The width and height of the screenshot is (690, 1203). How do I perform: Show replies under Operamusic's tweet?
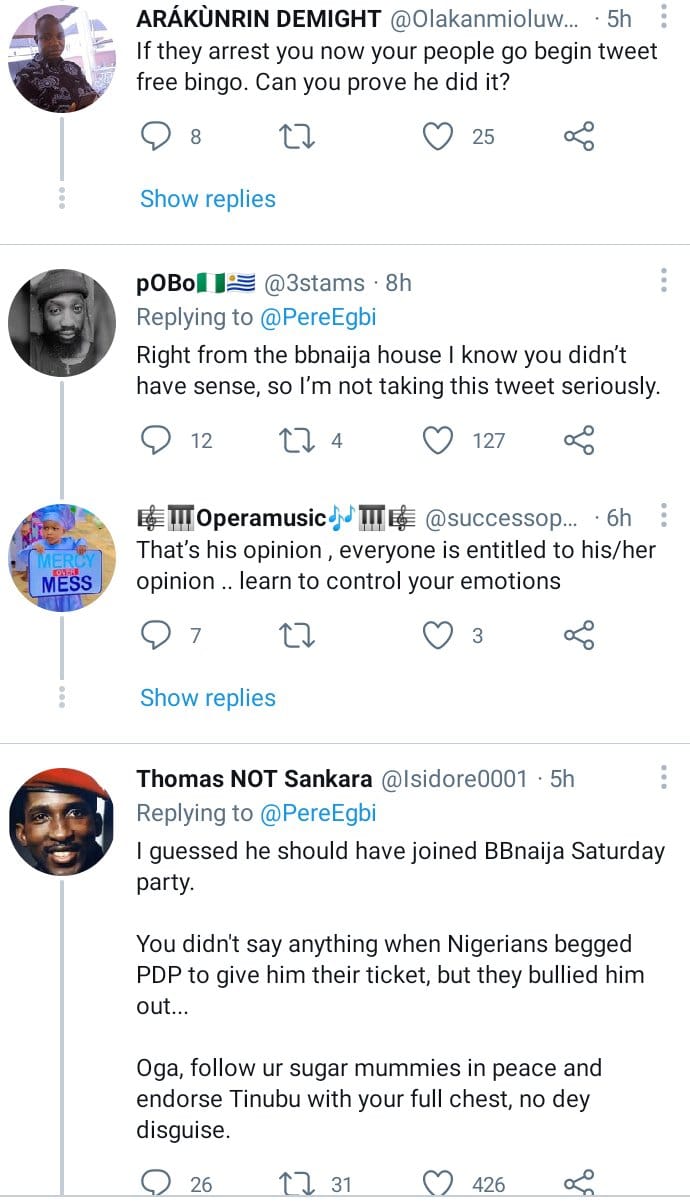click(x=207, y=698)
